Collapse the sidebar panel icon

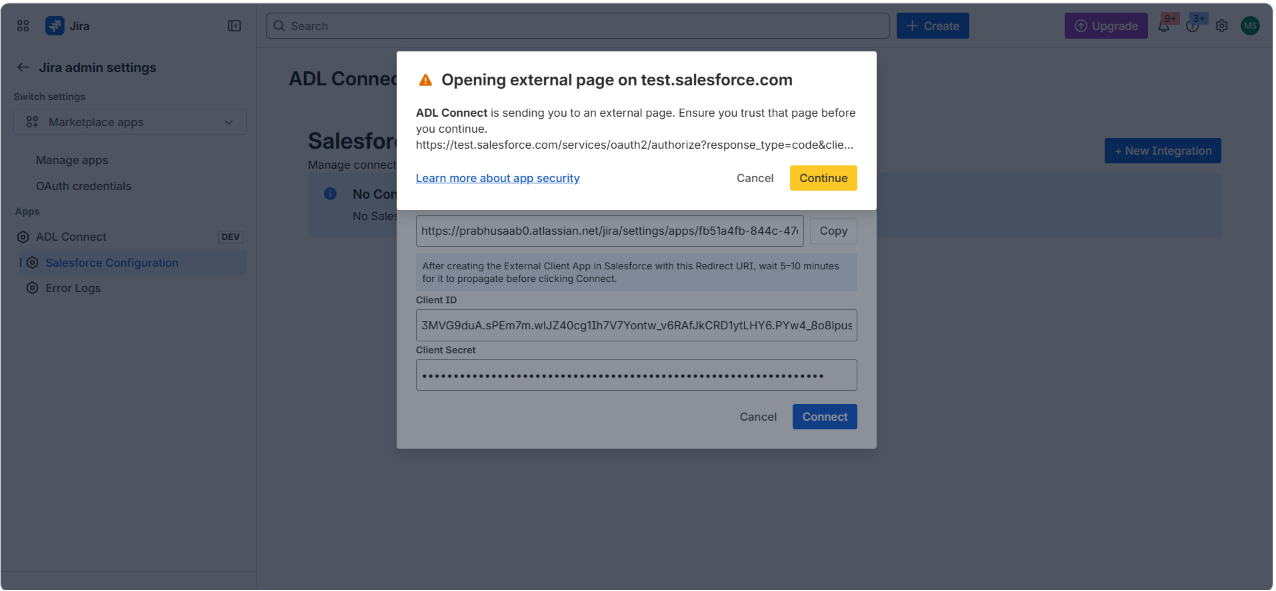pyautogui.click(x=234, y=26)
